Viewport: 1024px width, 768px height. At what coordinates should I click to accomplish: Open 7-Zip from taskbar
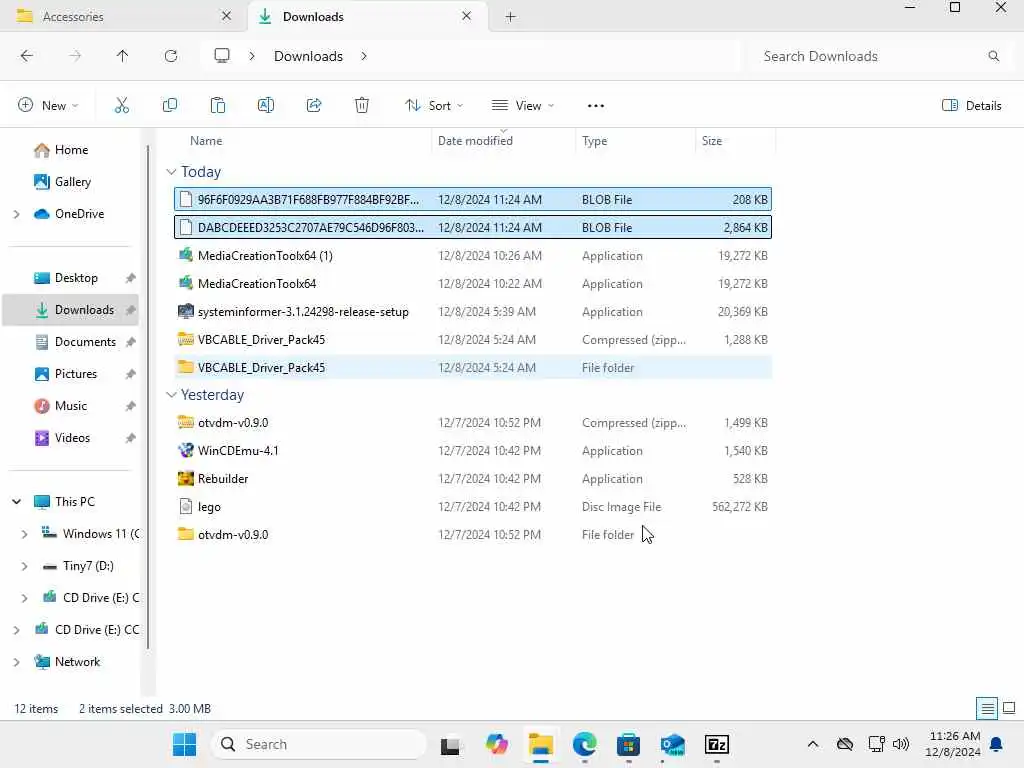click(716, 744)
